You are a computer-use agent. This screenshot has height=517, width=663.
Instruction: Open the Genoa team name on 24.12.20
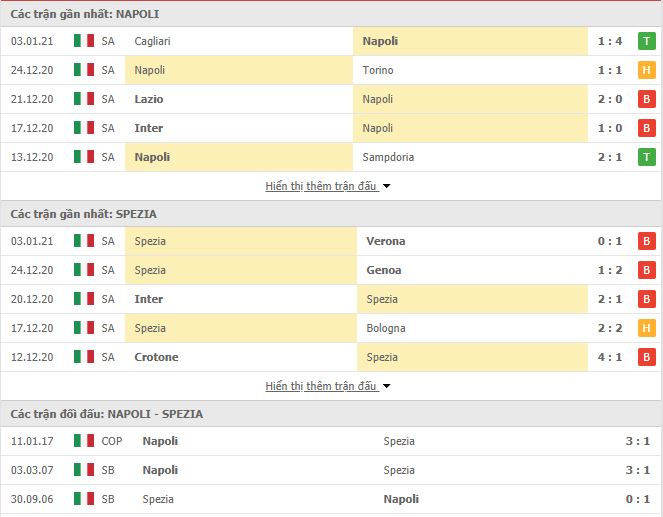[x=384, y=270]
